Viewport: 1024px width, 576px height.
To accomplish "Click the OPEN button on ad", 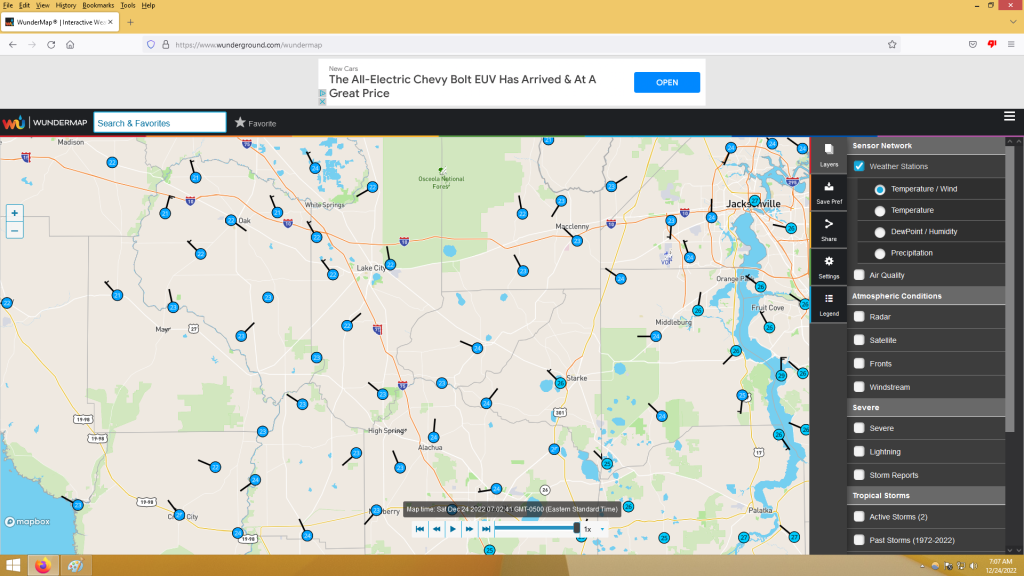I will (x=667, y=82).
